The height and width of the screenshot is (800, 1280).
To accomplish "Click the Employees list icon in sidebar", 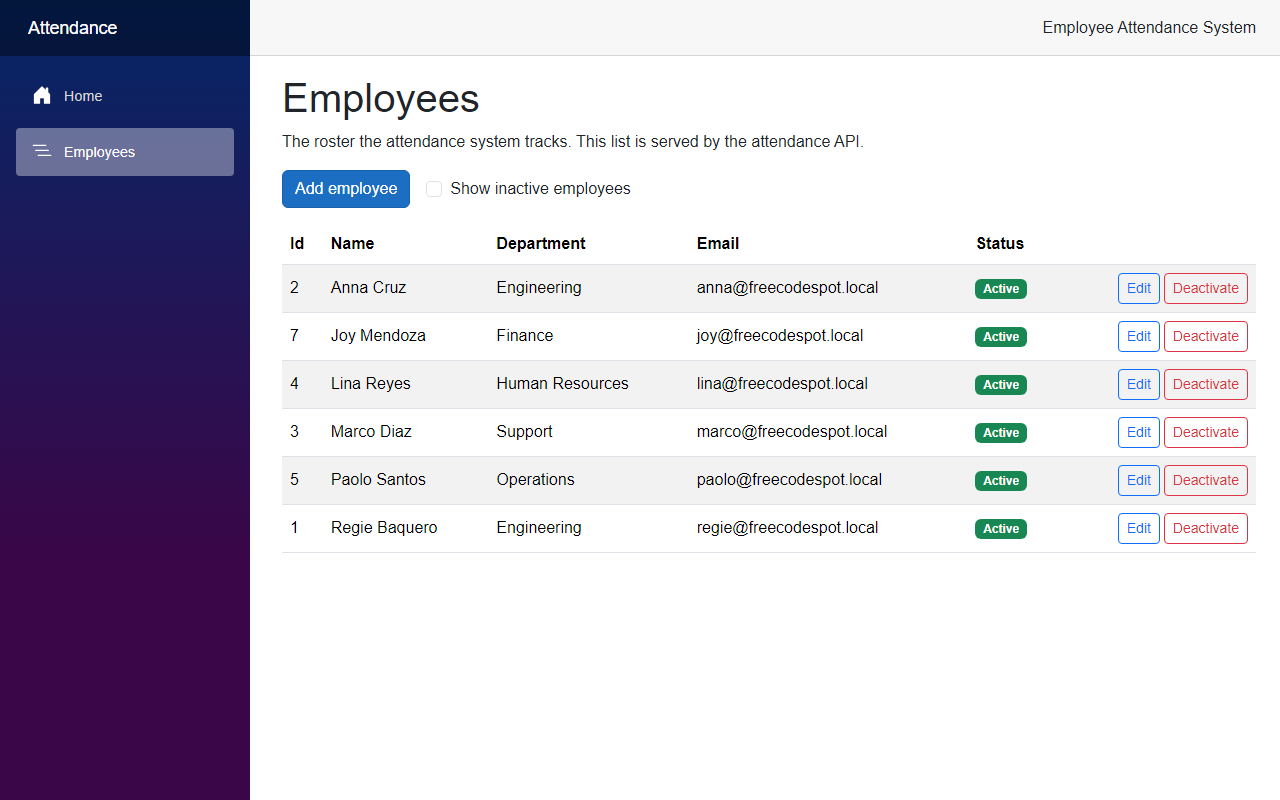I will (42, 152).
